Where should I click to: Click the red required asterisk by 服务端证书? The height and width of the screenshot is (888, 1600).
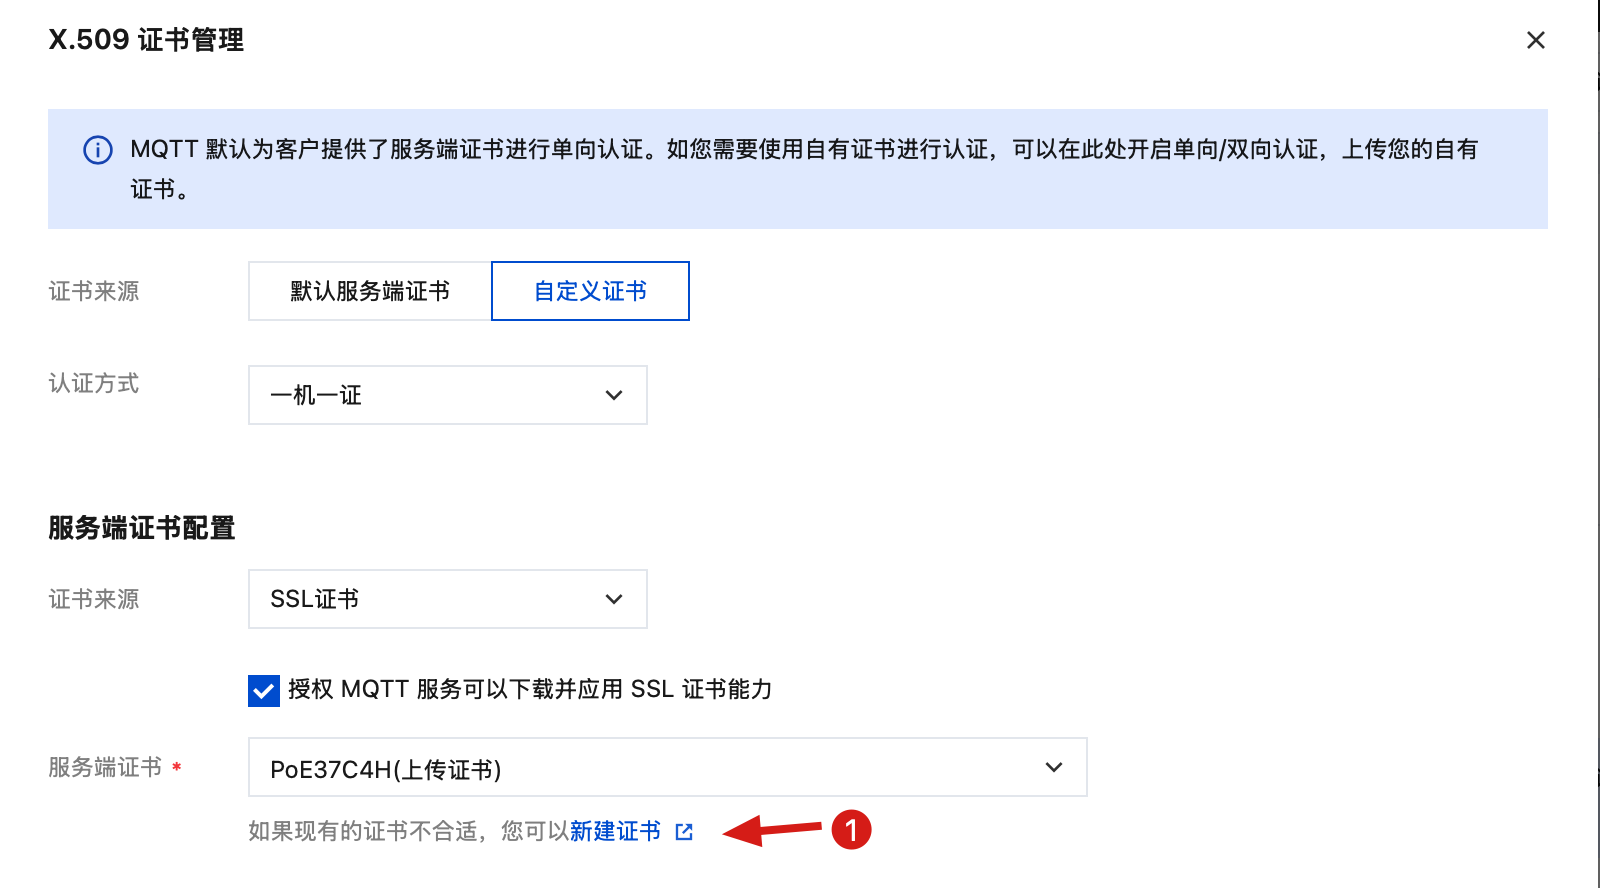(x=177, y=767)
